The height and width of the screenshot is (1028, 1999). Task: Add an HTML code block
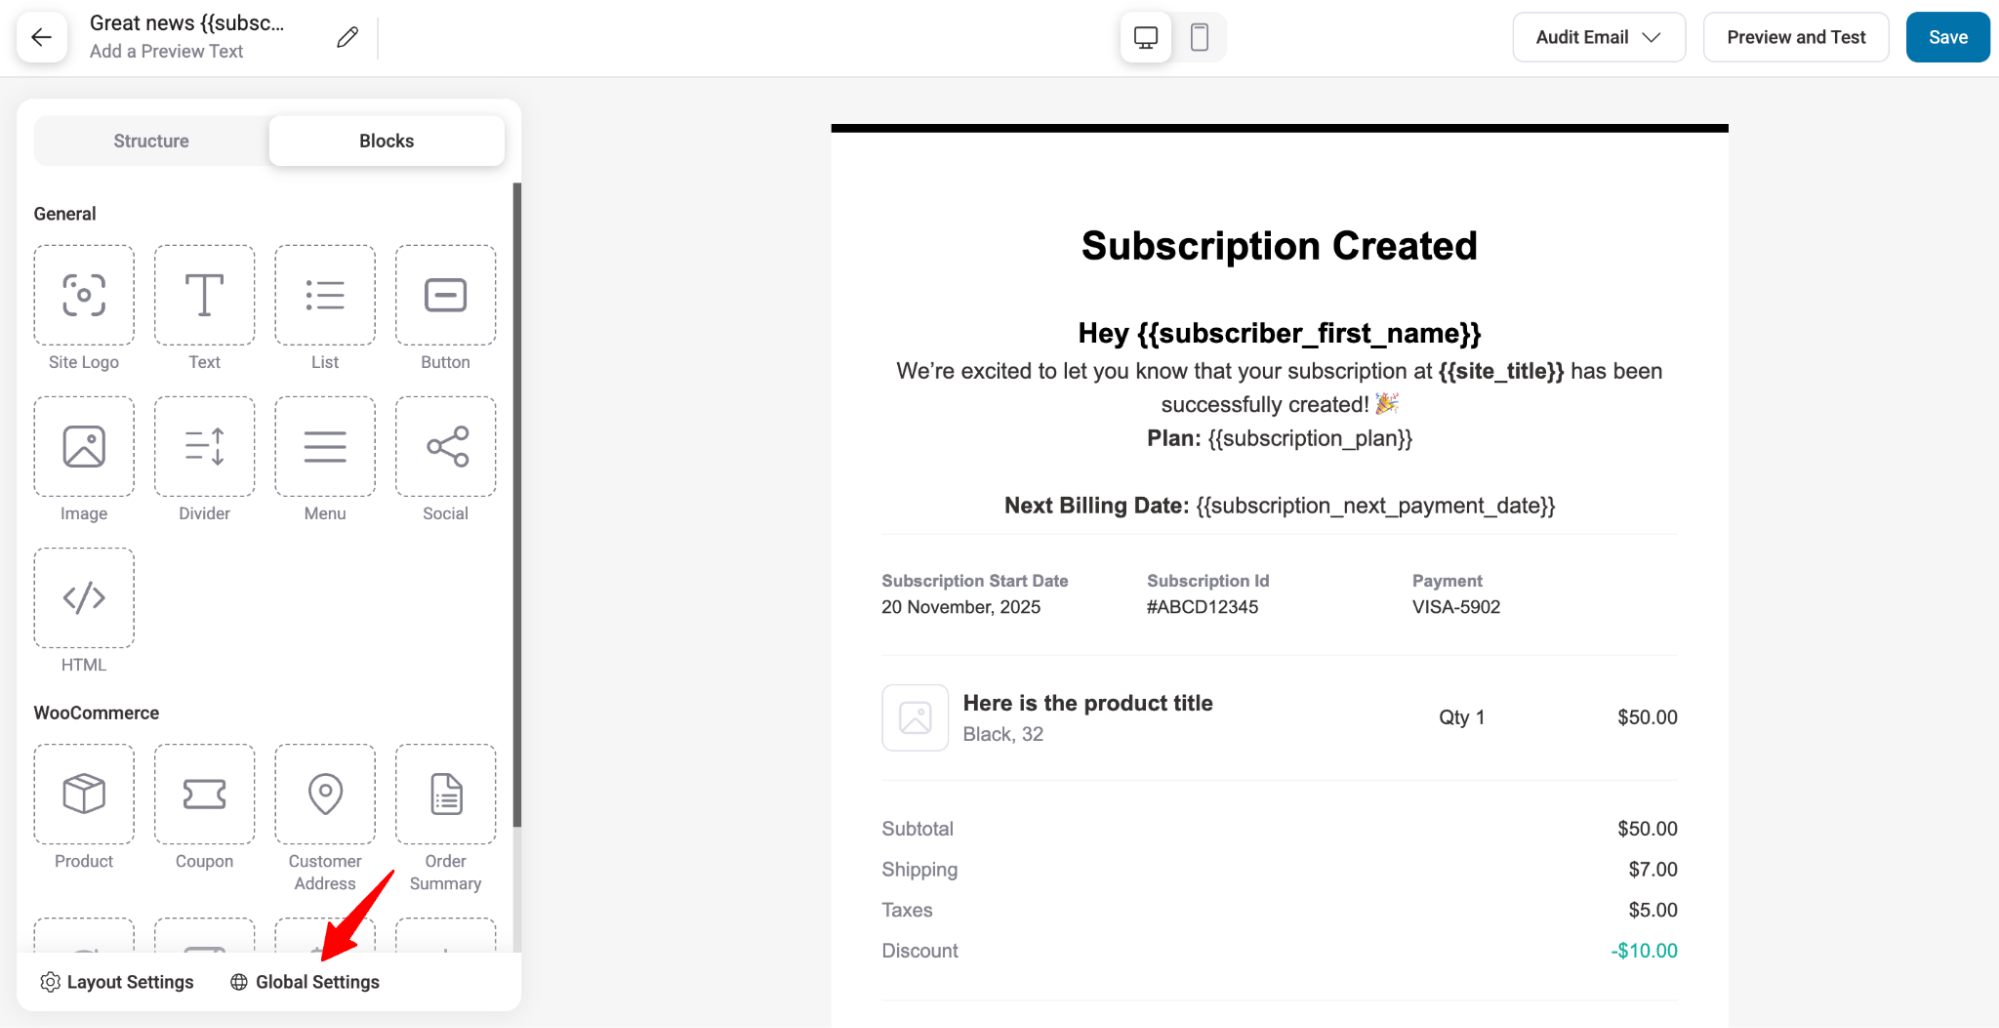[84, 598]
